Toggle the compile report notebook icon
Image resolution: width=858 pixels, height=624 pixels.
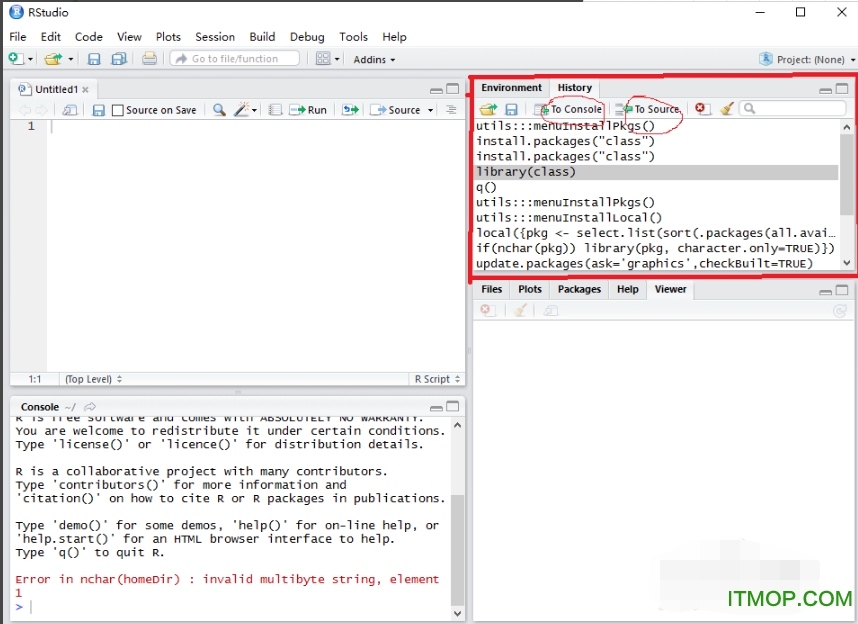coord(274,110)
